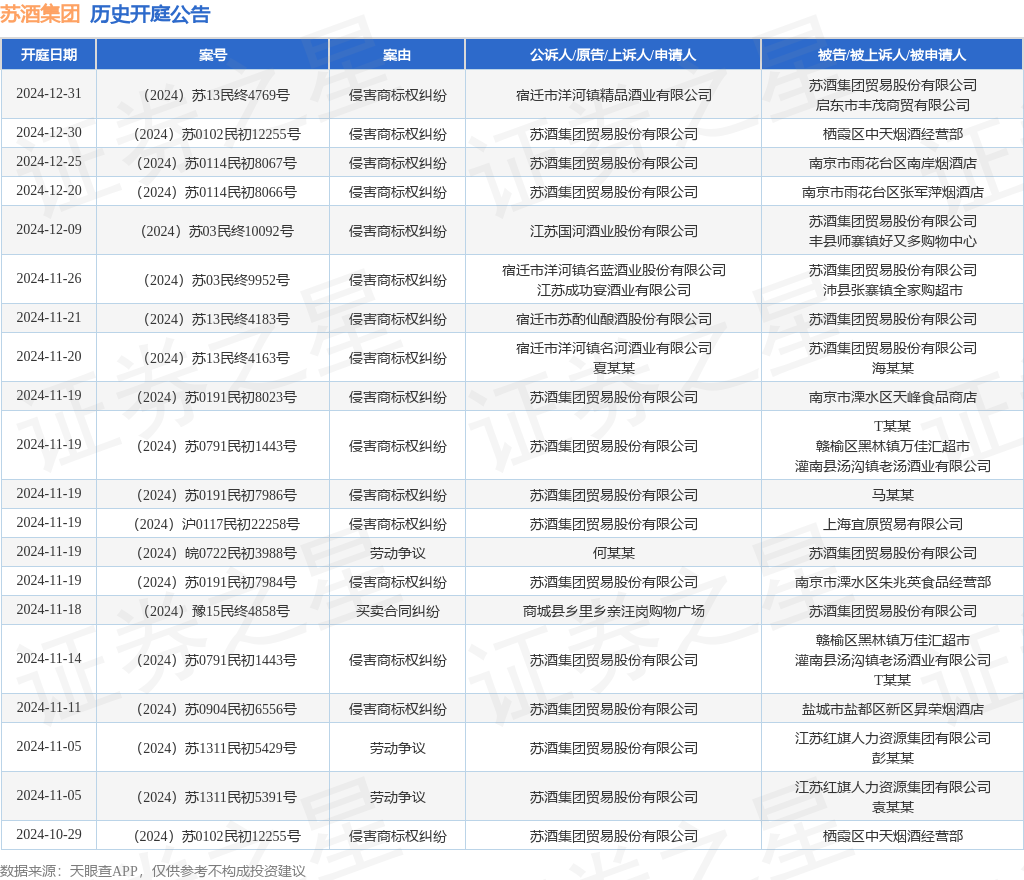The image size is (1024, 880).
Task: Select the date 2024-12-09
Action: point(49,229)
